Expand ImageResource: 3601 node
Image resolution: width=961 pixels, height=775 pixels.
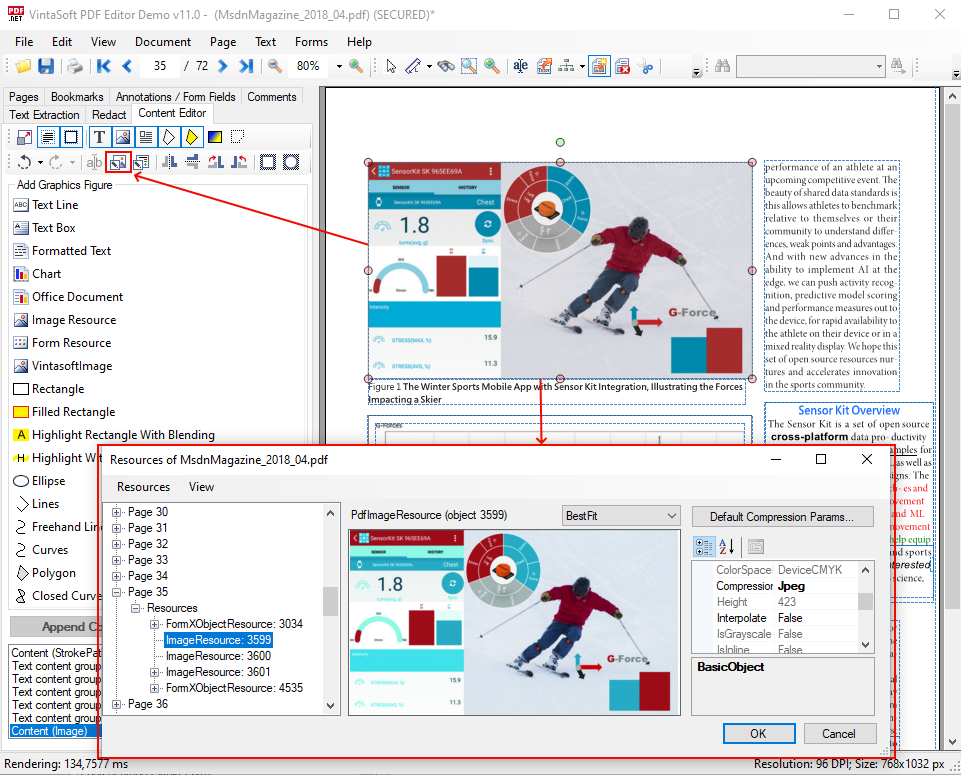[x=154, y=673]
